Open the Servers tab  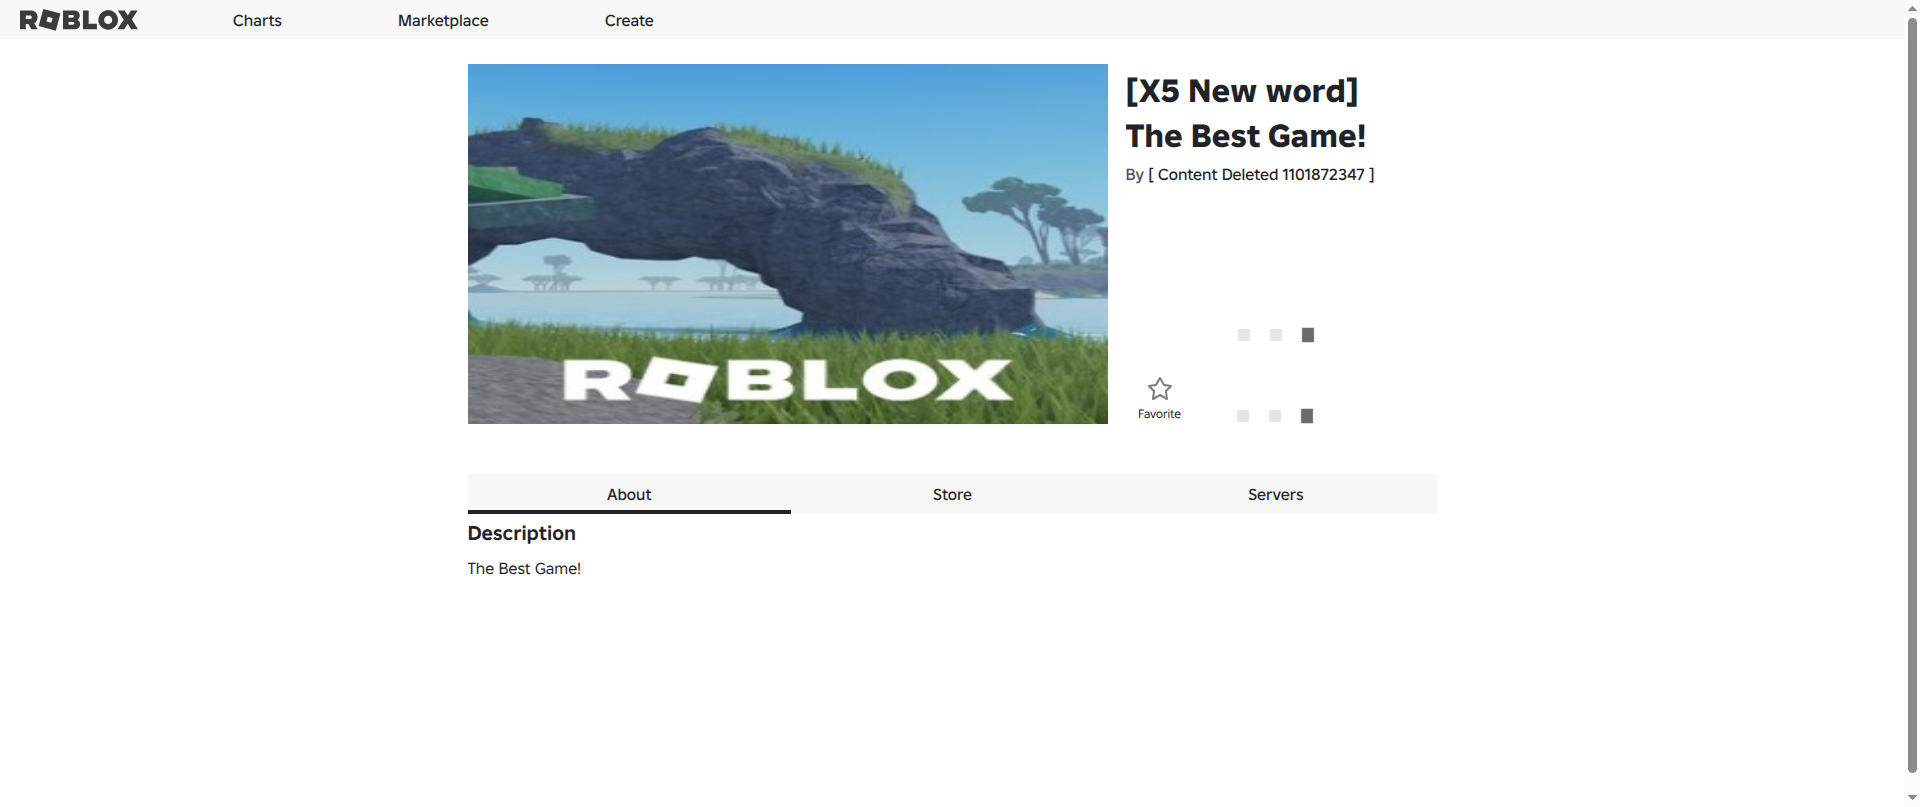tap(1275, 494)
